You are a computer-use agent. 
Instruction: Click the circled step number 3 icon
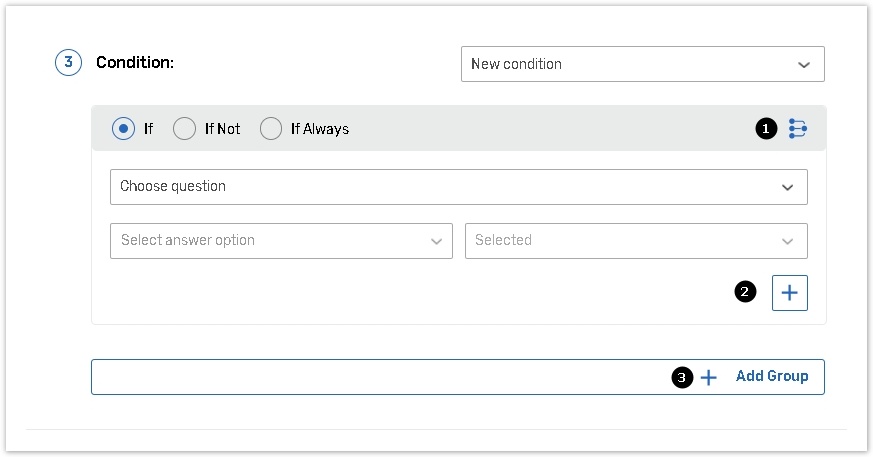(x=67, y=62)
